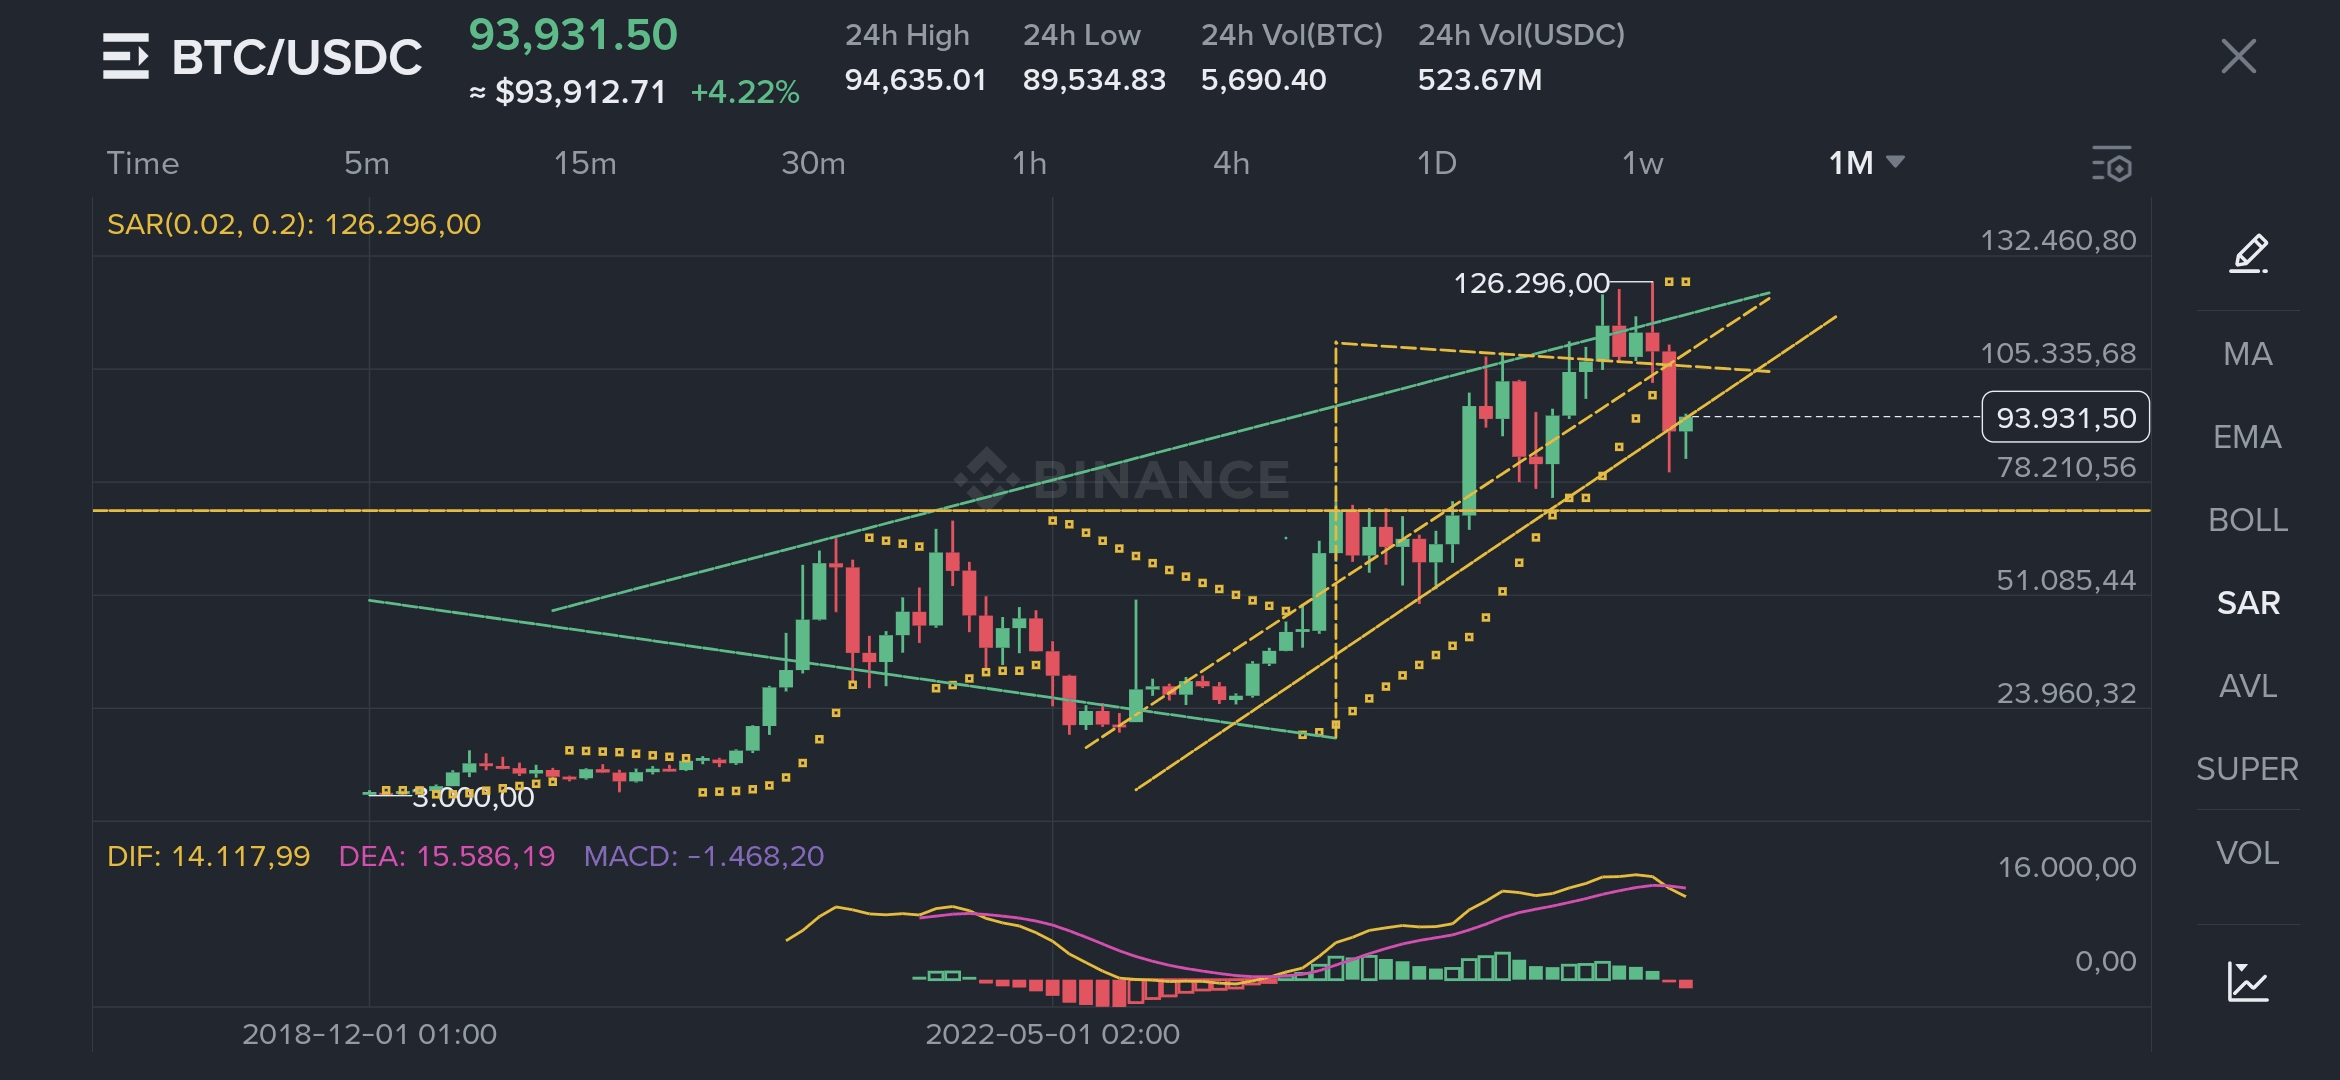Switch sub-chart to VOL indicator
Viewport: 2340px width, 1080px height.
pos(2248,853)
